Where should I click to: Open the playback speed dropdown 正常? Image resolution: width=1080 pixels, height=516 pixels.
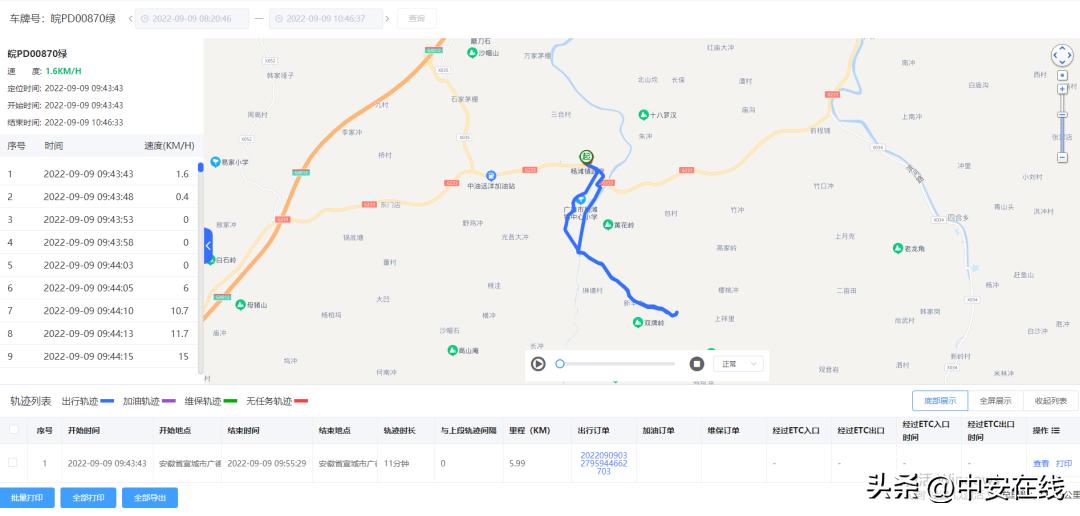pyautogui.click(x=738, y=364)
